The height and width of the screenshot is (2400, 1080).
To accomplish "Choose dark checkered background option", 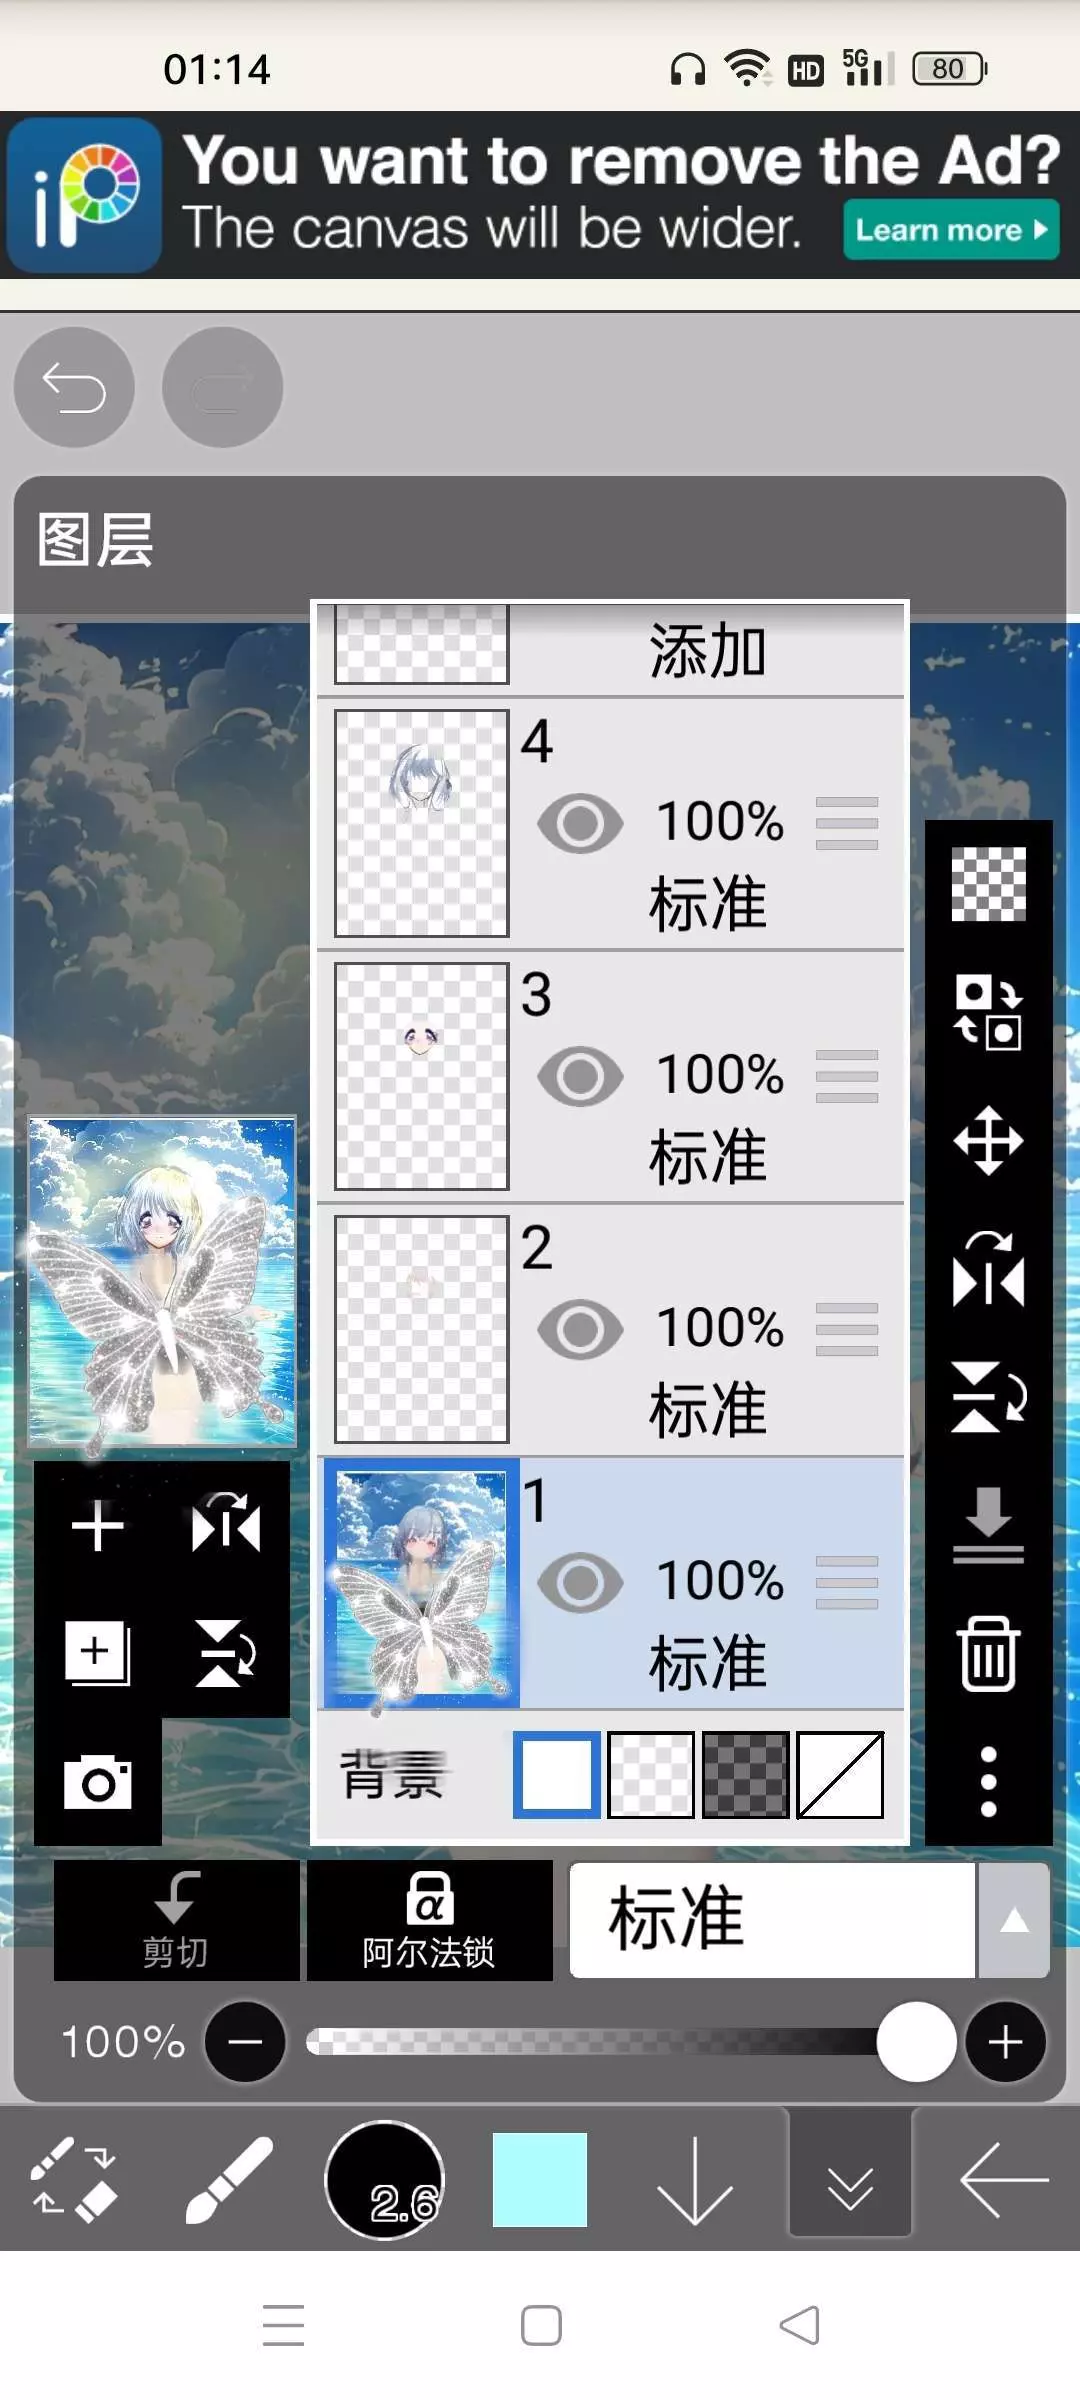I will coord(746,1775).
